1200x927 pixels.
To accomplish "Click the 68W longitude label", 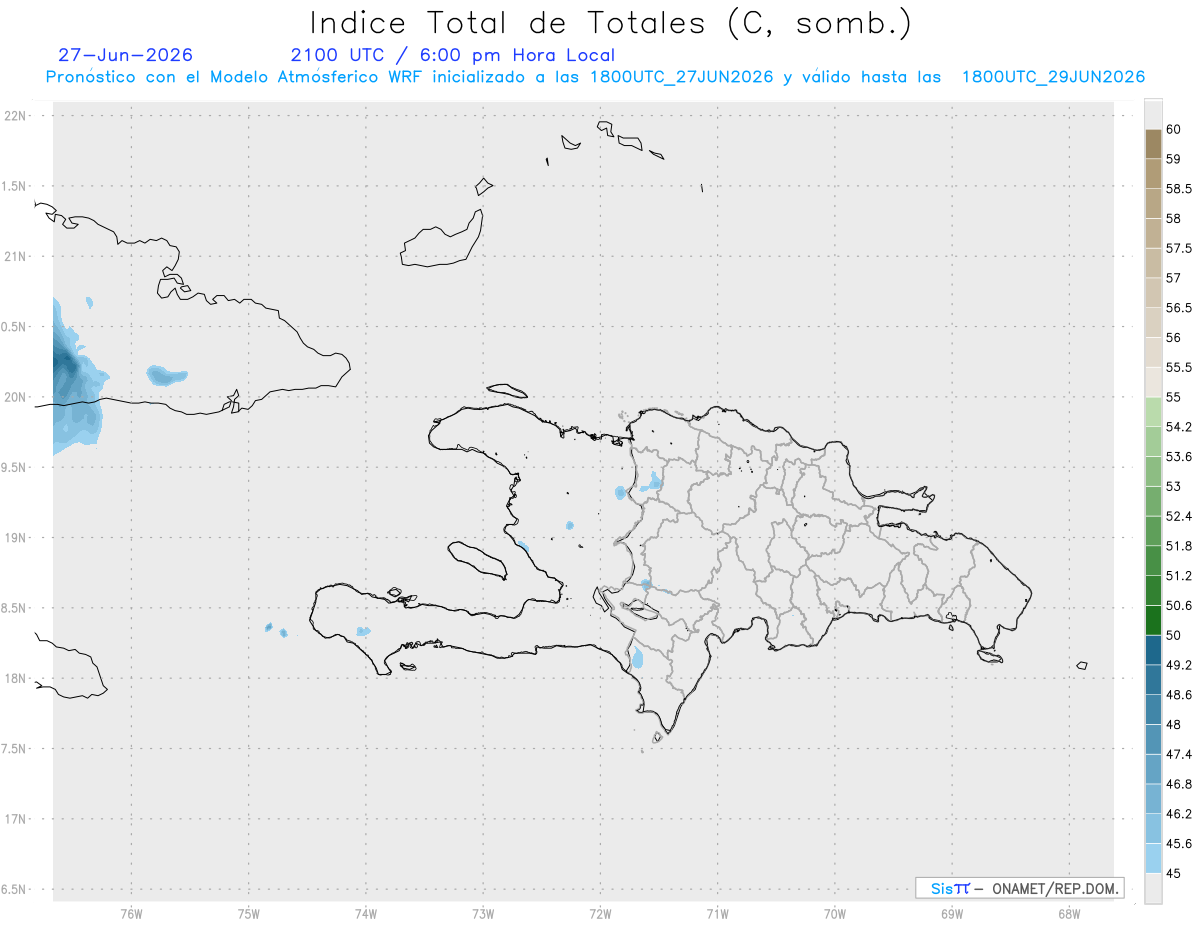I will point(1068,914).
